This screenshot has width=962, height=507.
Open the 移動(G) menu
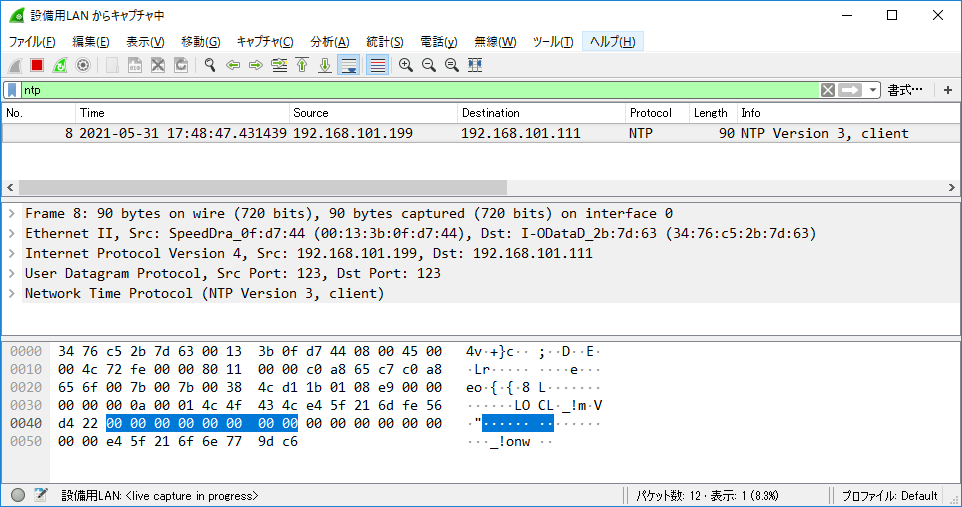click(x=201, y=42)
